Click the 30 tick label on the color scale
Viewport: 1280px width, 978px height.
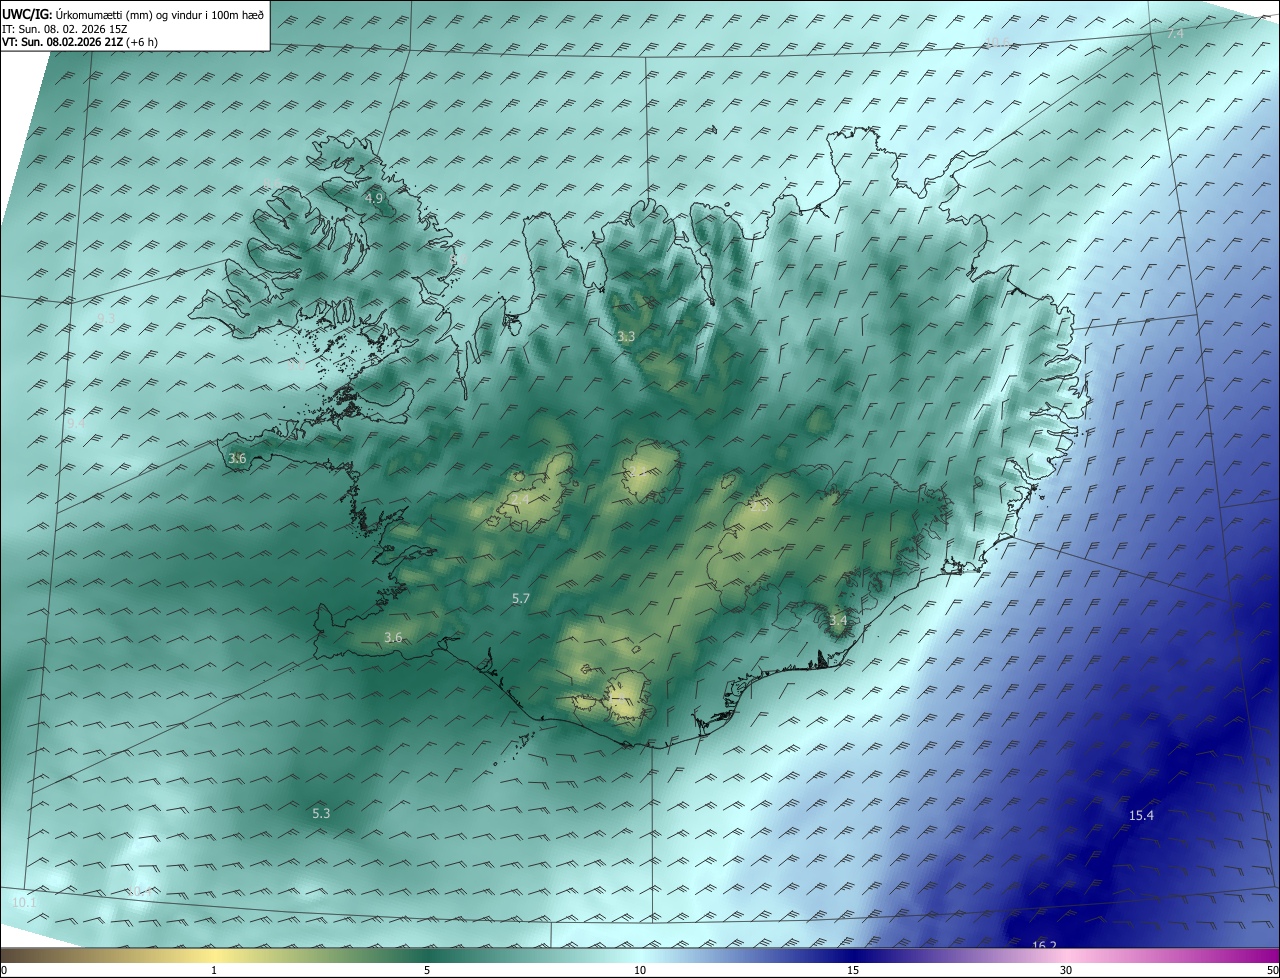[1066, 970]
